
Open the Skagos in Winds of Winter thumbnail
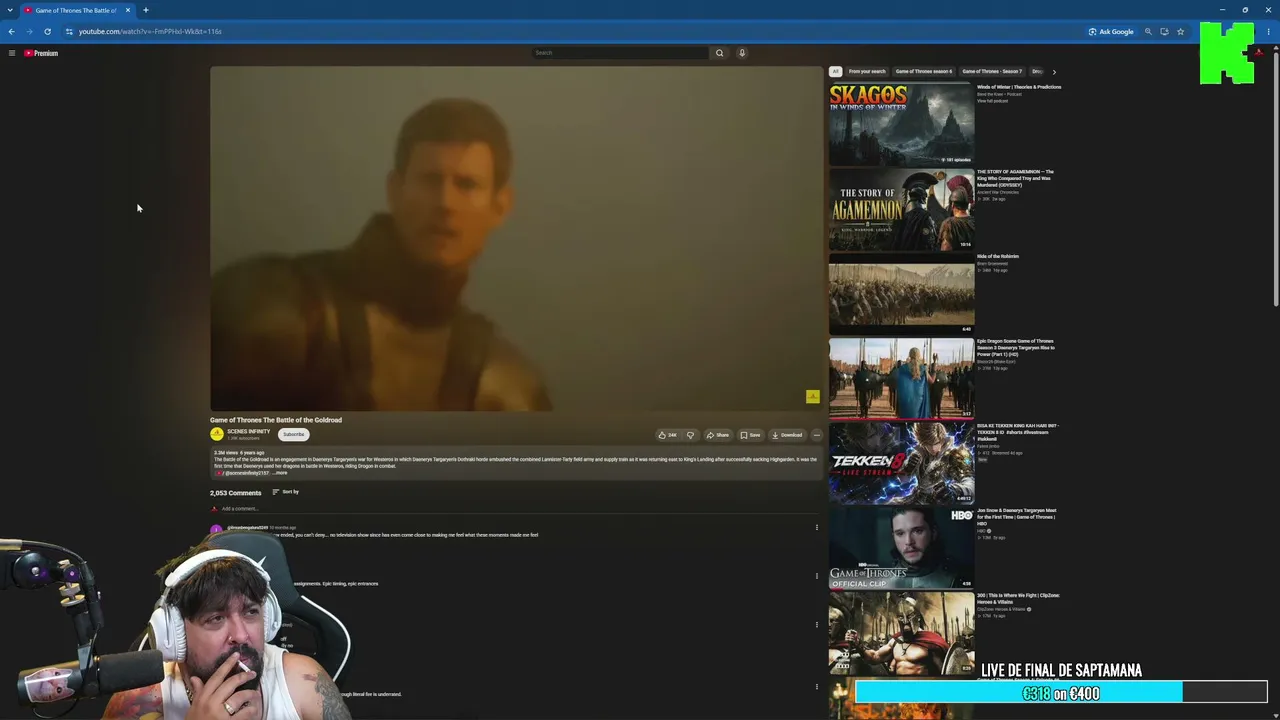click(901, 124)
